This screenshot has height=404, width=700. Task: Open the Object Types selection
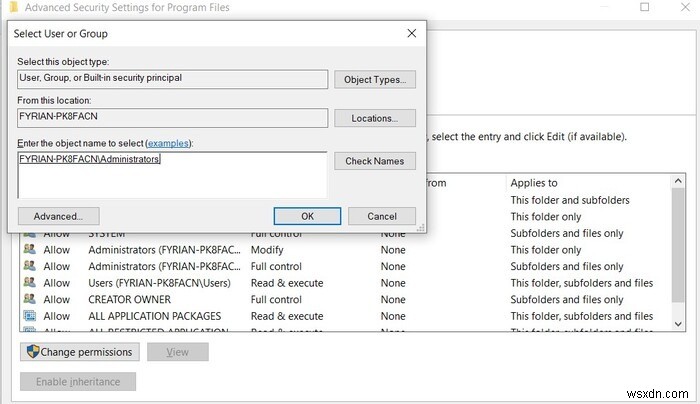click(375, 80)
